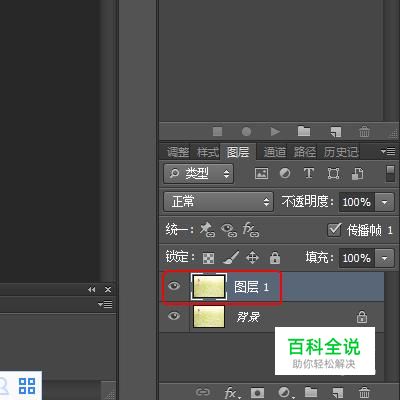The image size is (400, 400).
Task: Select the 图层 tab
Action: pos(238,152)
